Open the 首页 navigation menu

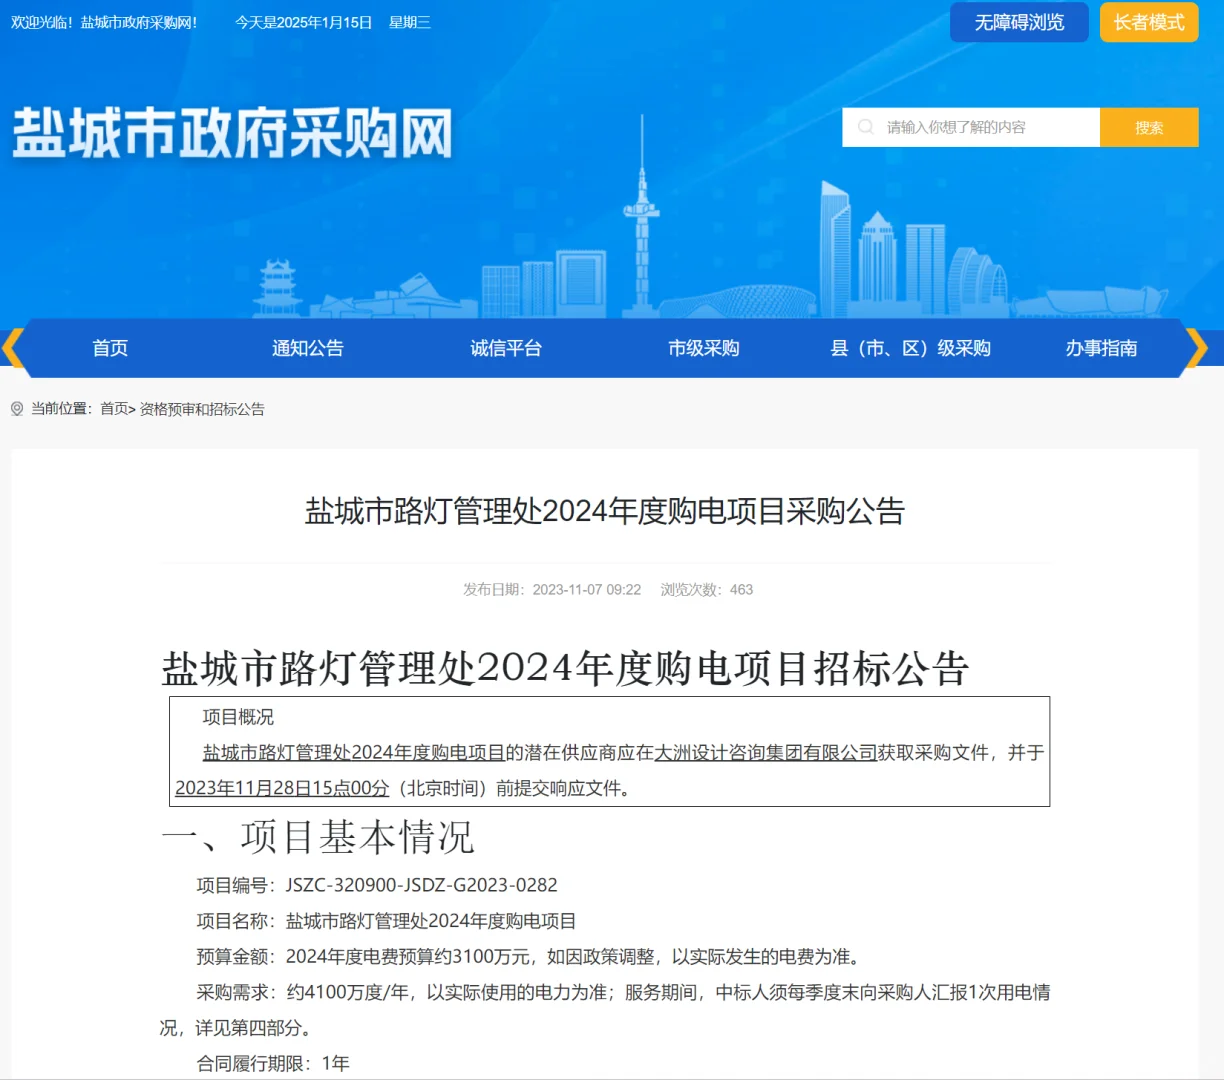(109, 348)
